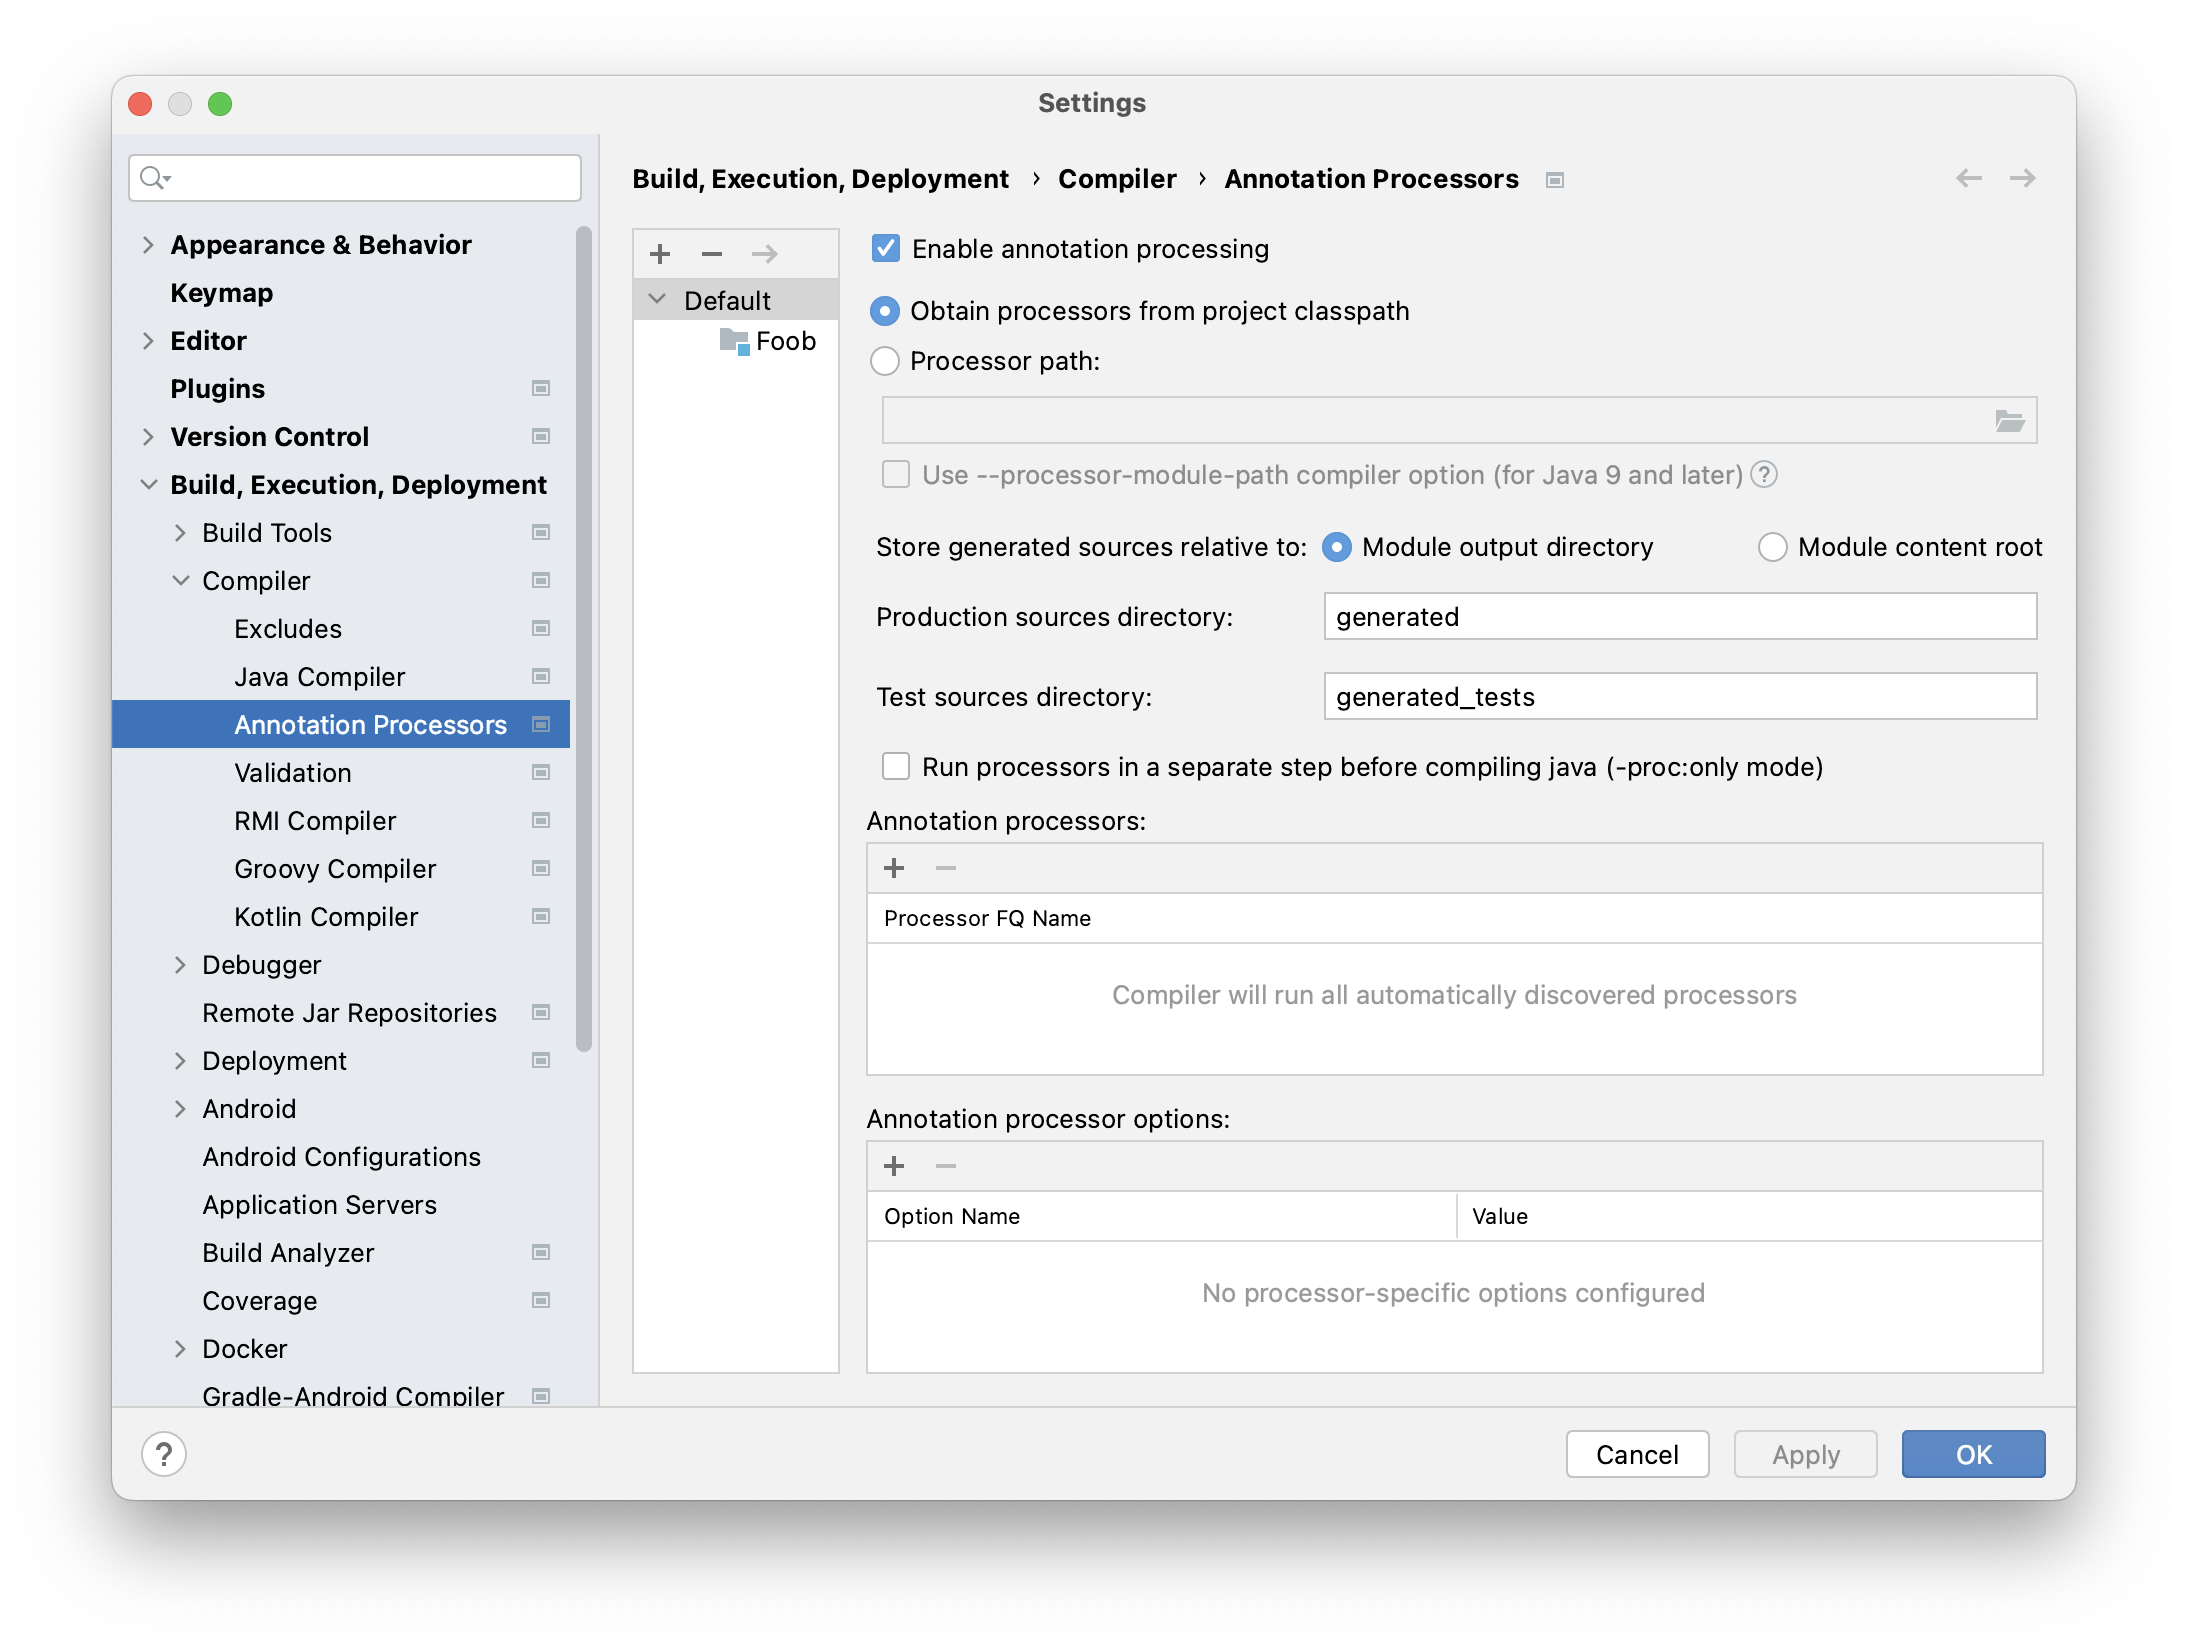
Task: Click the left settings tree scrollbar
Action: tap(584, 640)
